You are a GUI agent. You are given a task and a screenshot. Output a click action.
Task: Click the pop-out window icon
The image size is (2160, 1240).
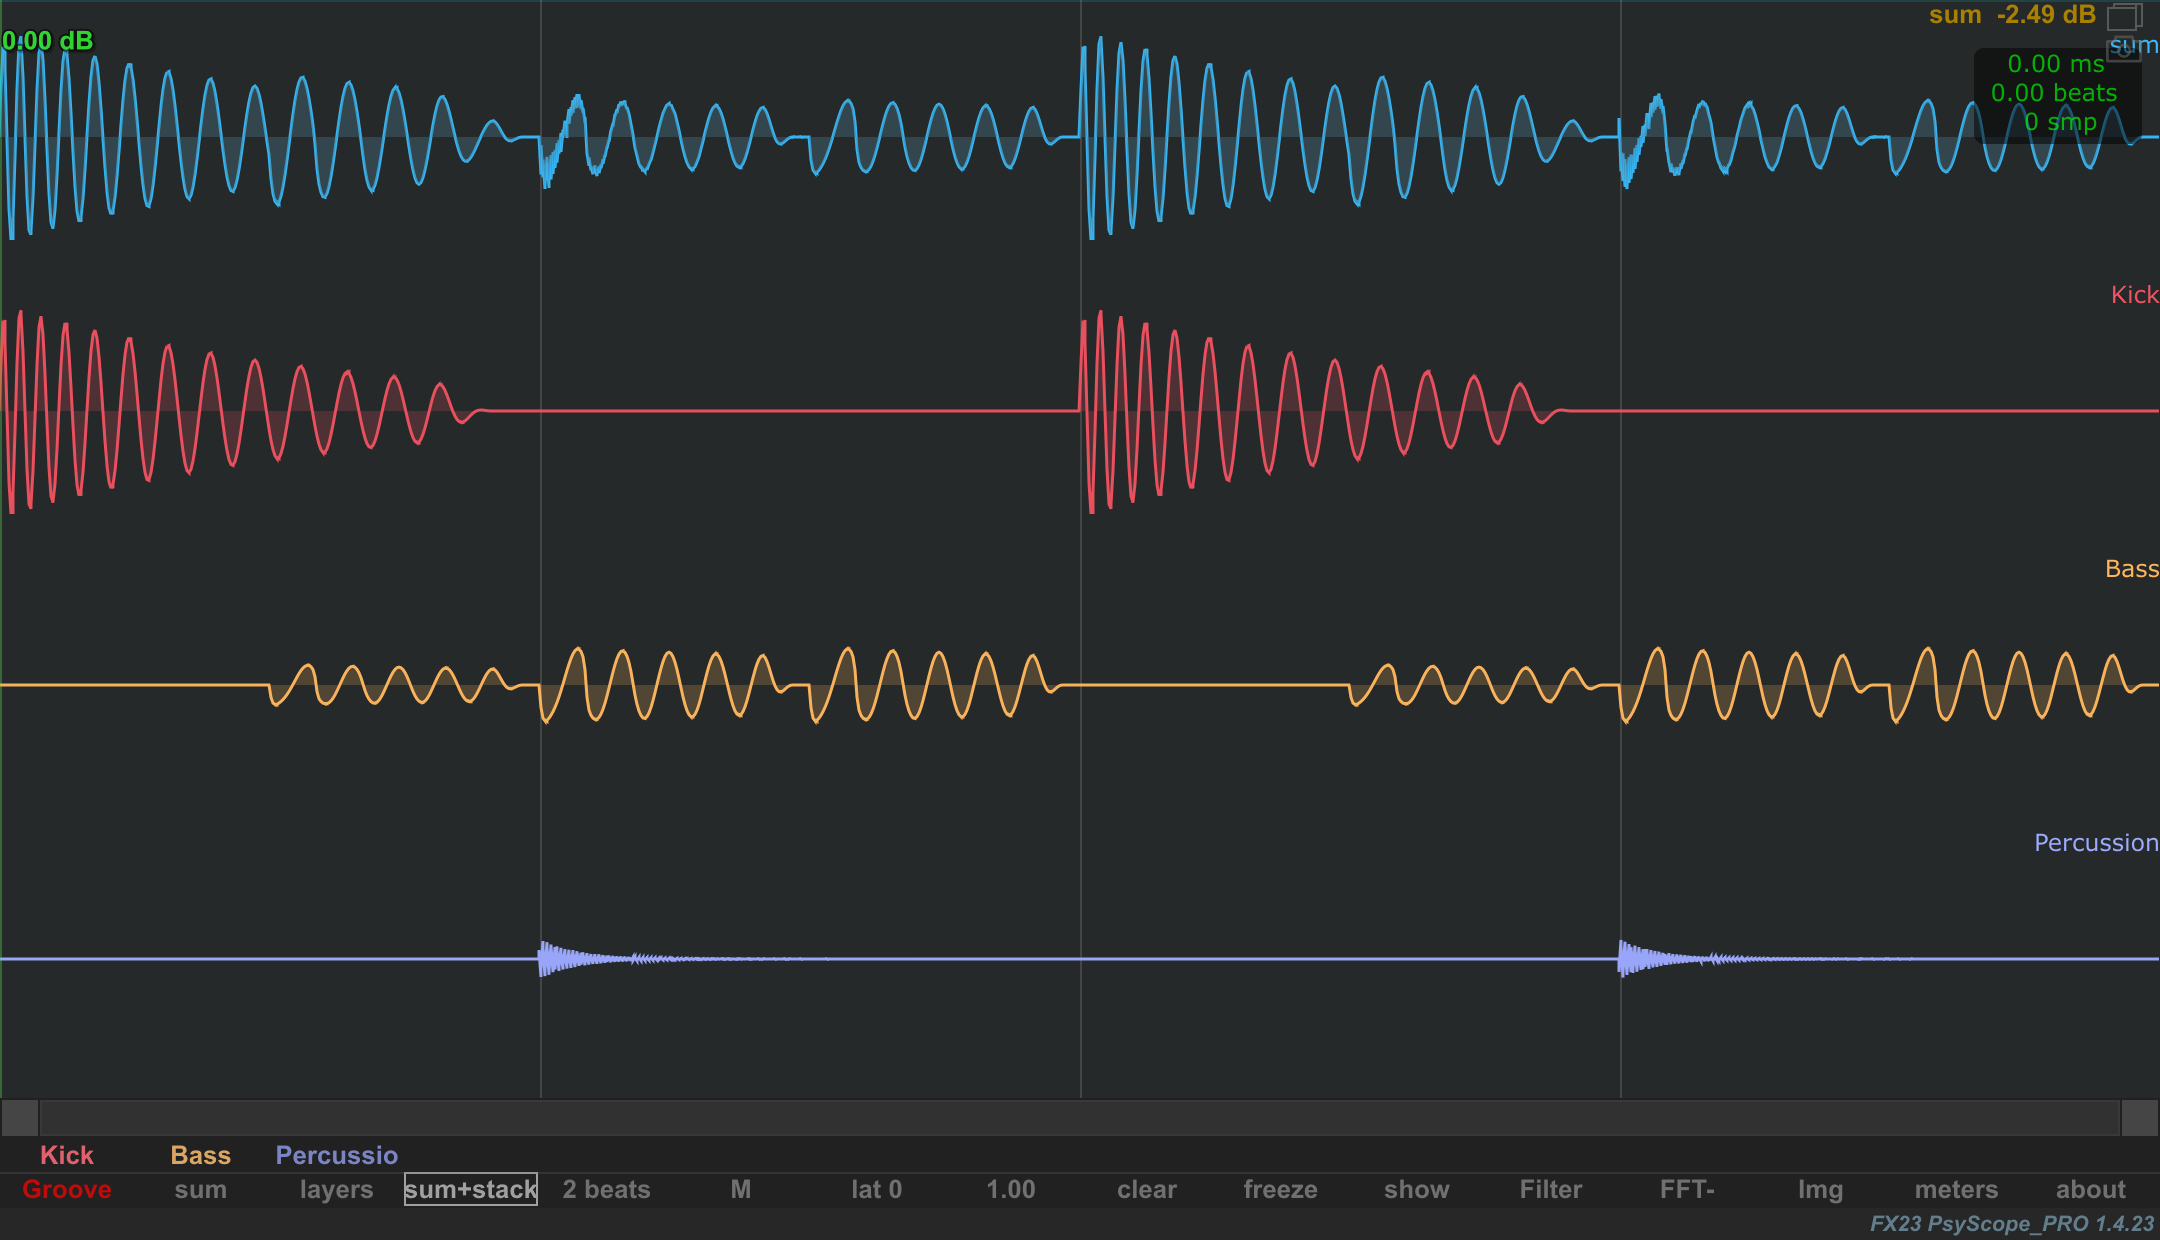(x=2125, y=17)
